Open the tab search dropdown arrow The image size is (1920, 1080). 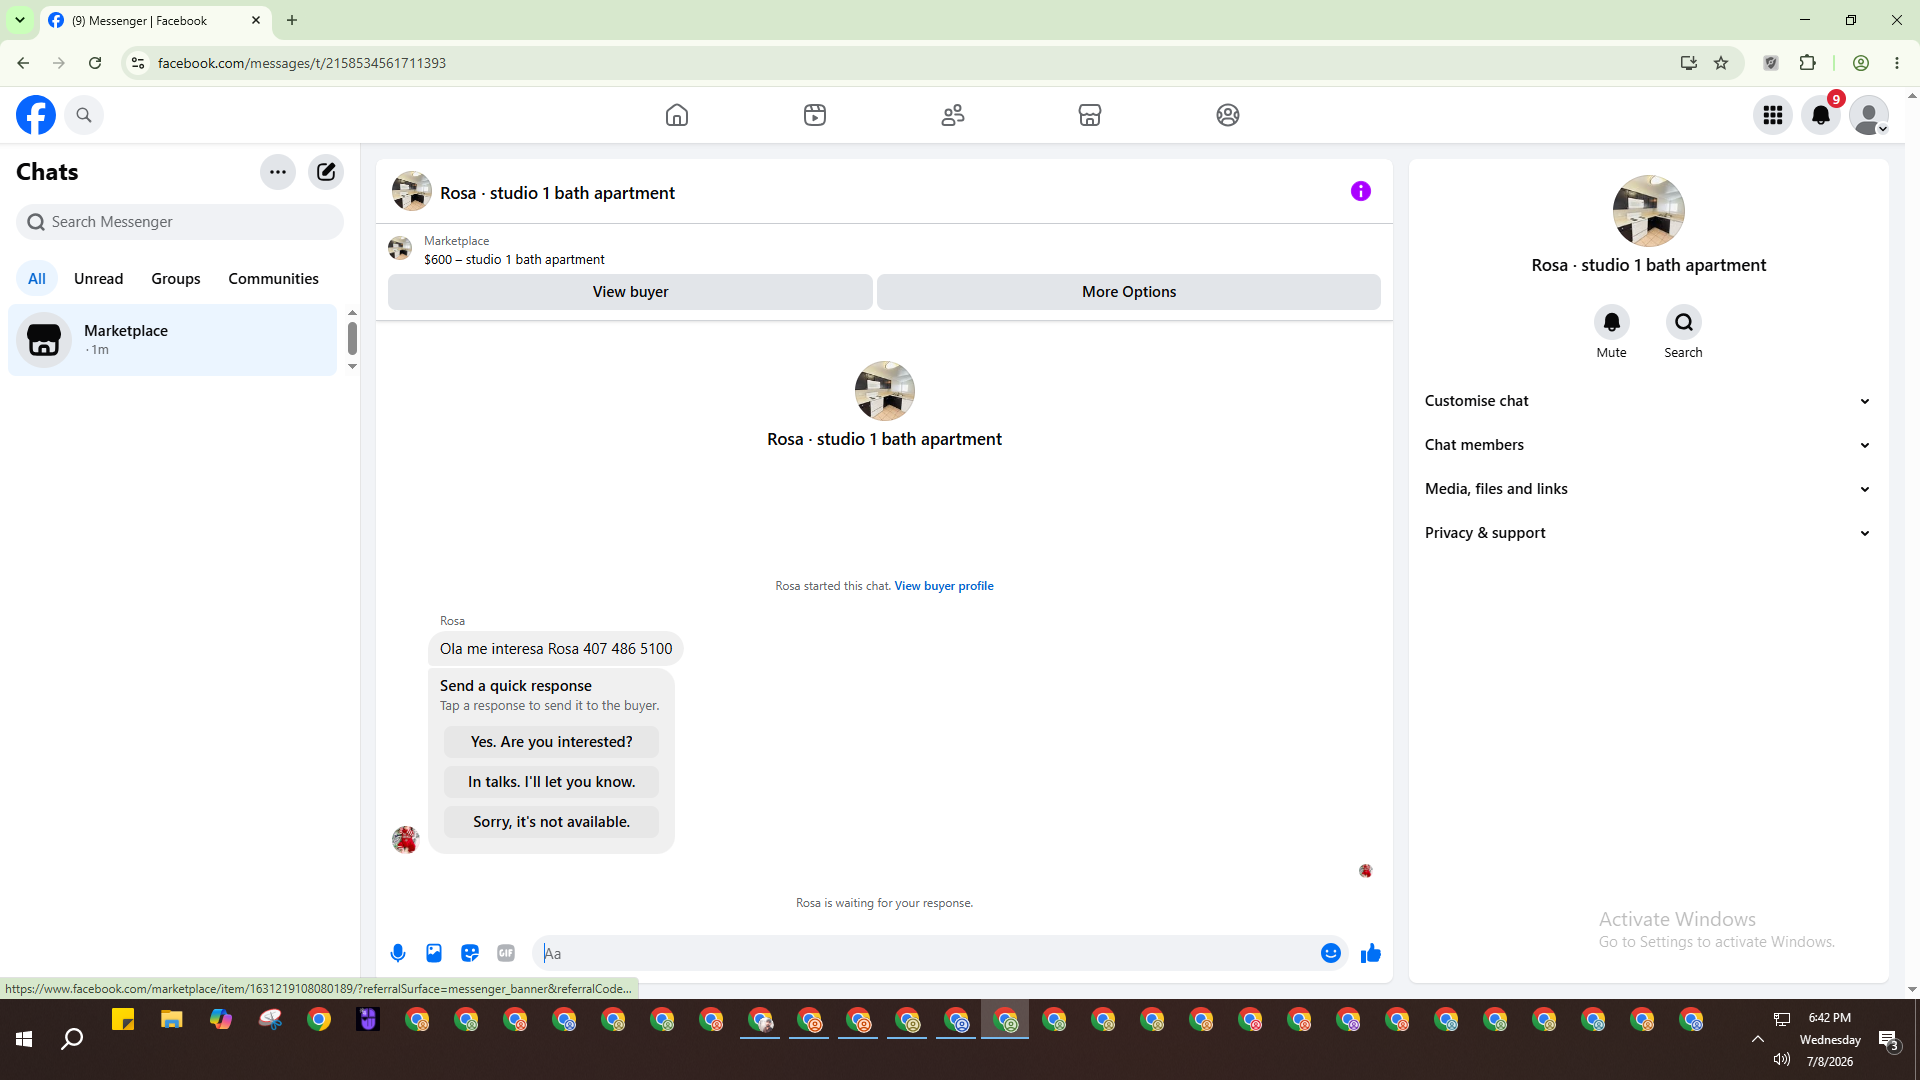coord(20,20)
